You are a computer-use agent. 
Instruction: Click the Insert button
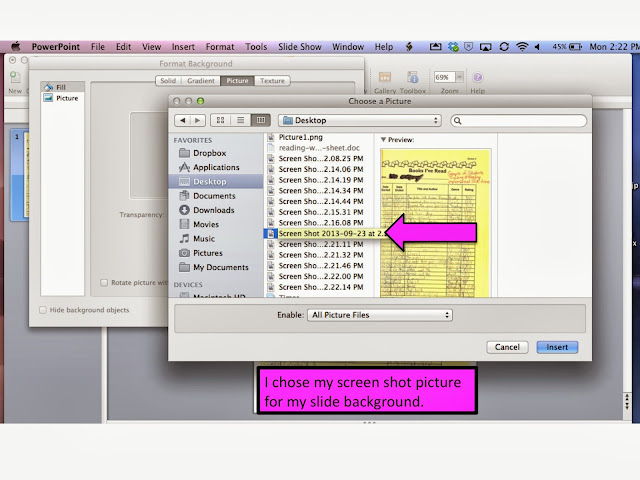pos(557,347)
